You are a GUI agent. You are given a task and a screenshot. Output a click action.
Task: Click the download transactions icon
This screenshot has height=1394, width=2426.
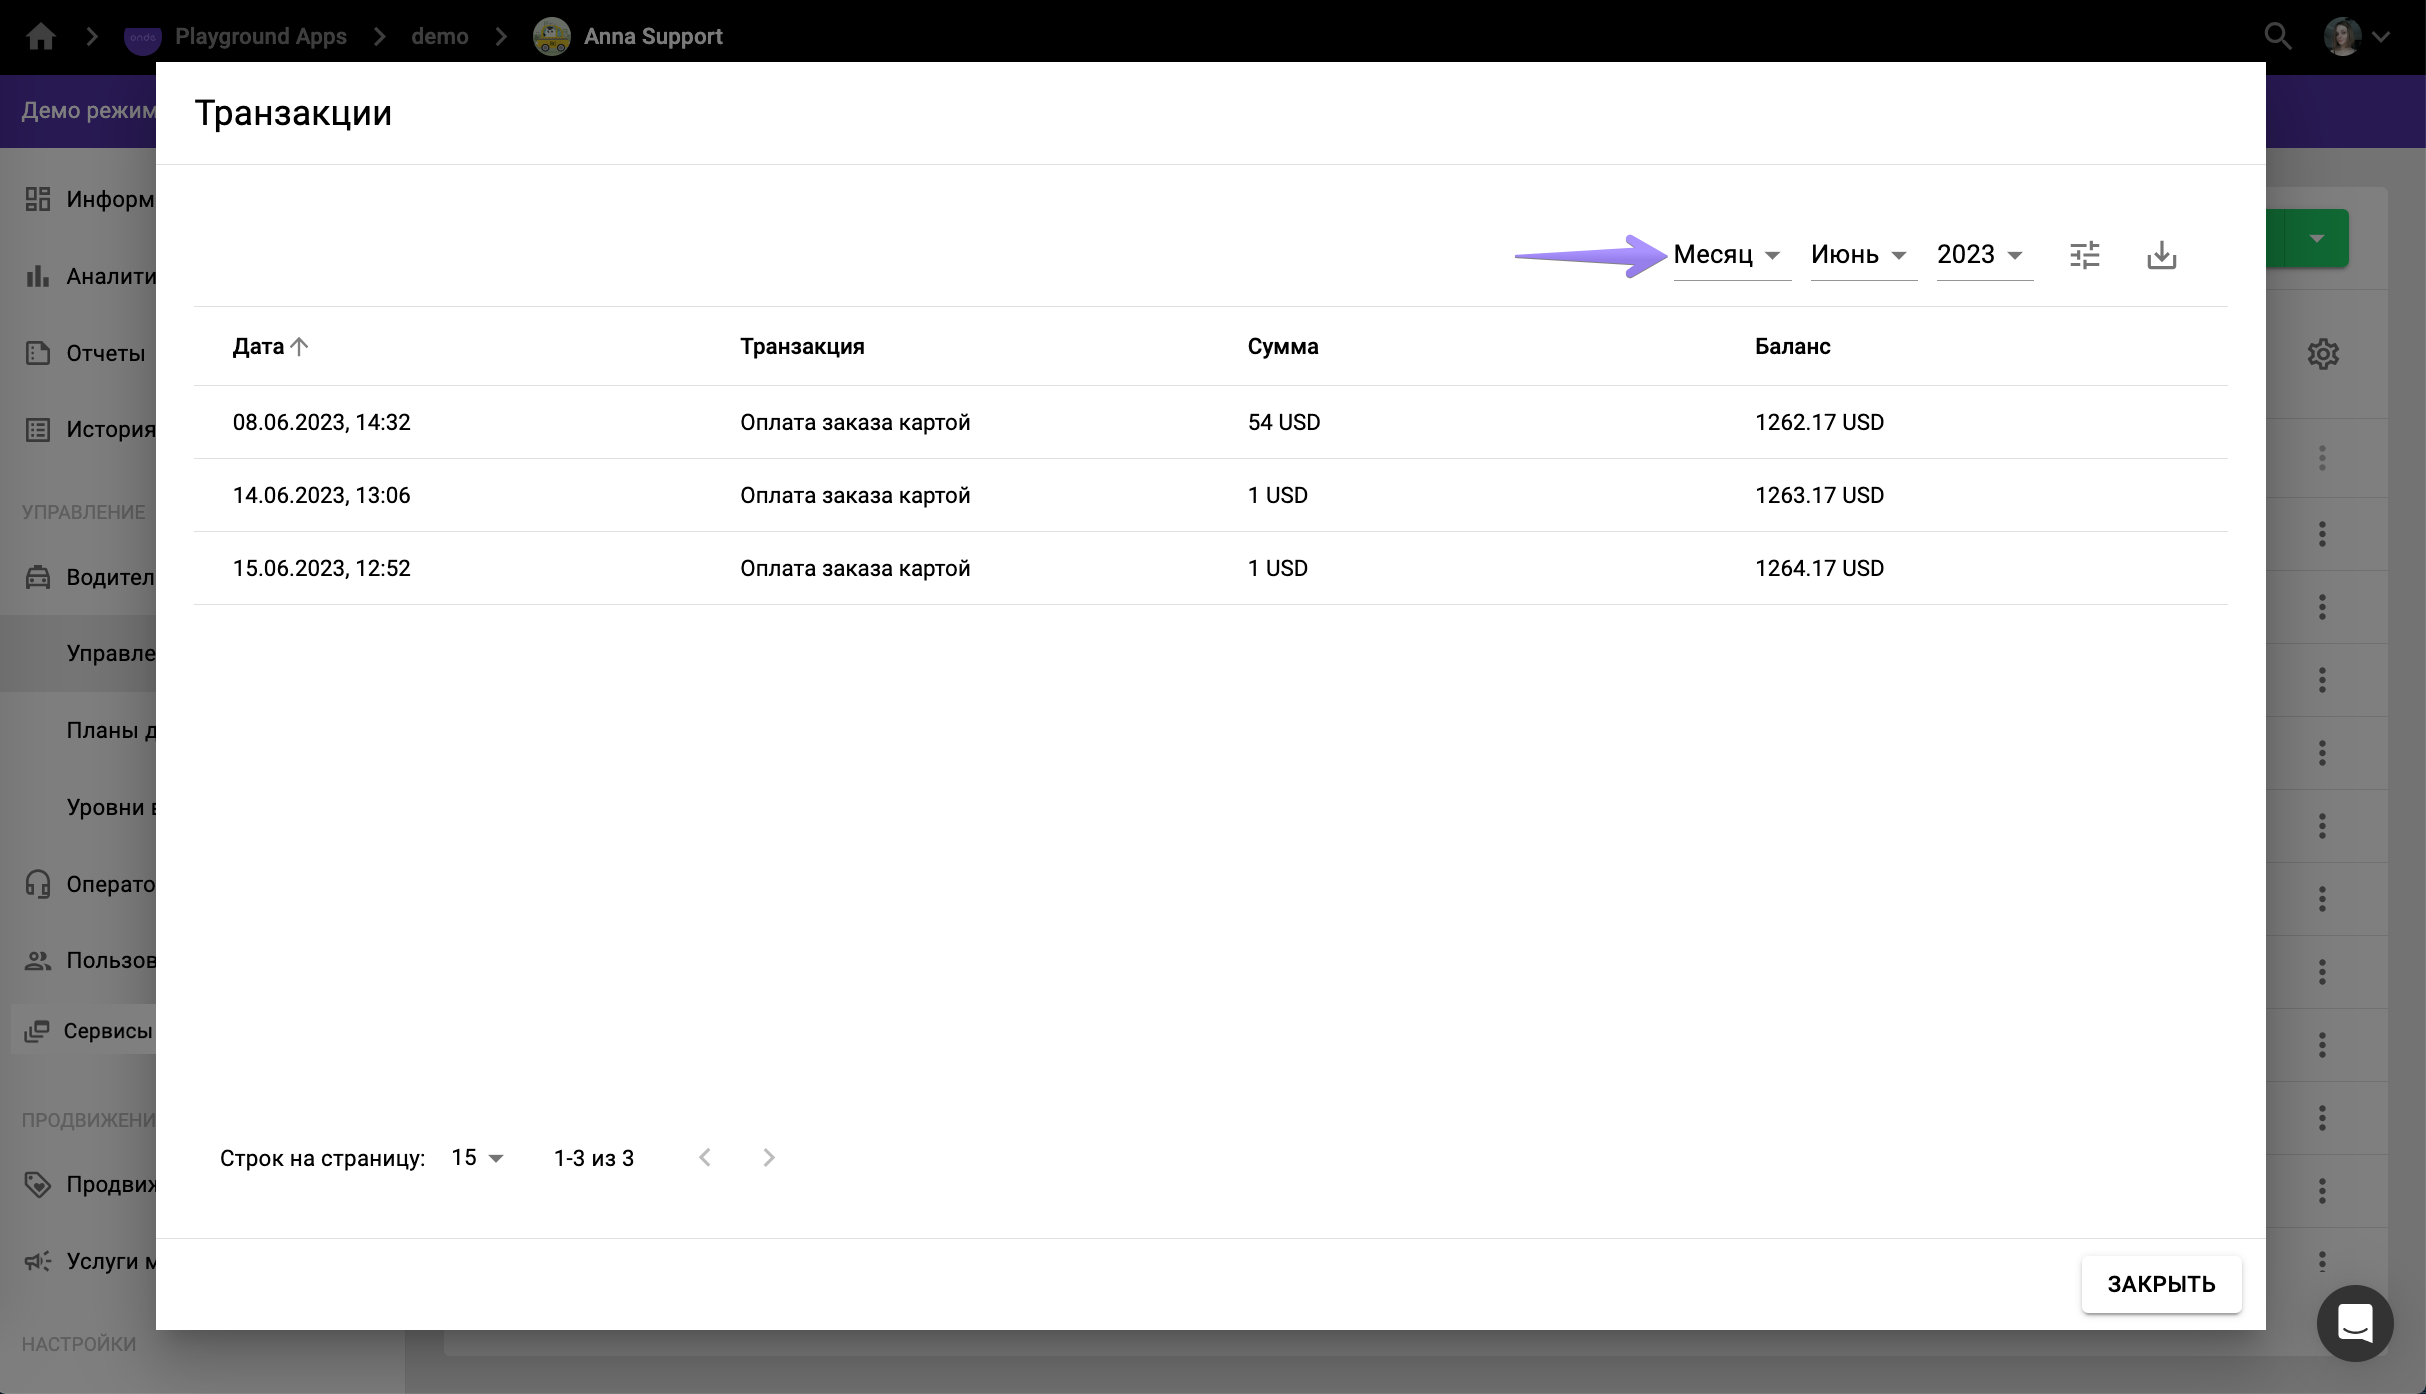2161,255
